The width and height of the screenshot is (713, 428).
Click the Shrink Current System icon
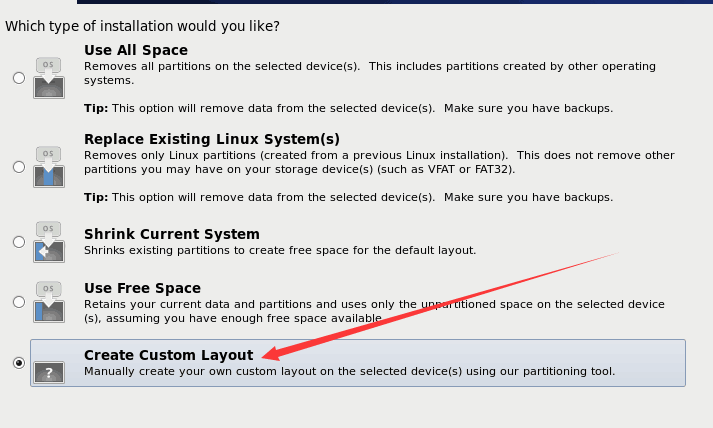(48, 242)
